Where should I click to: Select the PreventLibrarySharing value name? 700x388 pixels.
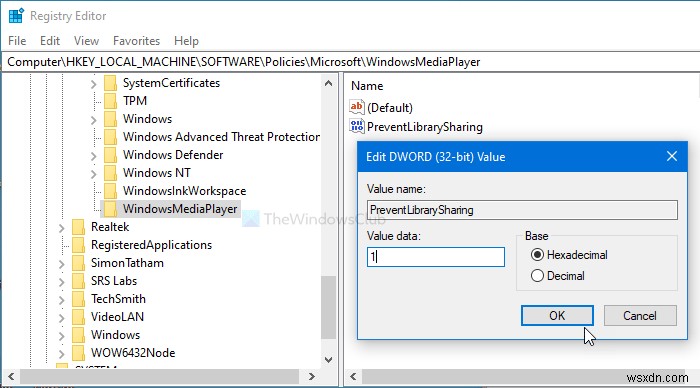click(425, 127)
